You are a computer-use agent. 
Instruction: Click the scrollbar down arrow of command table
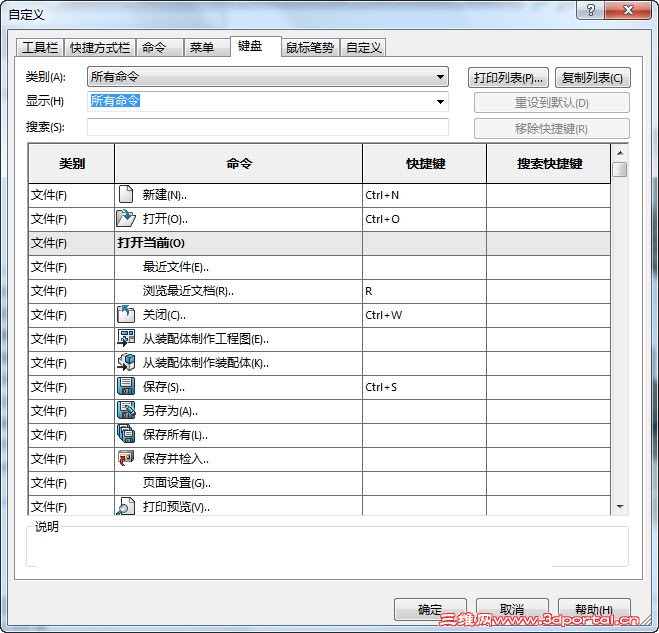coord(620,506)
